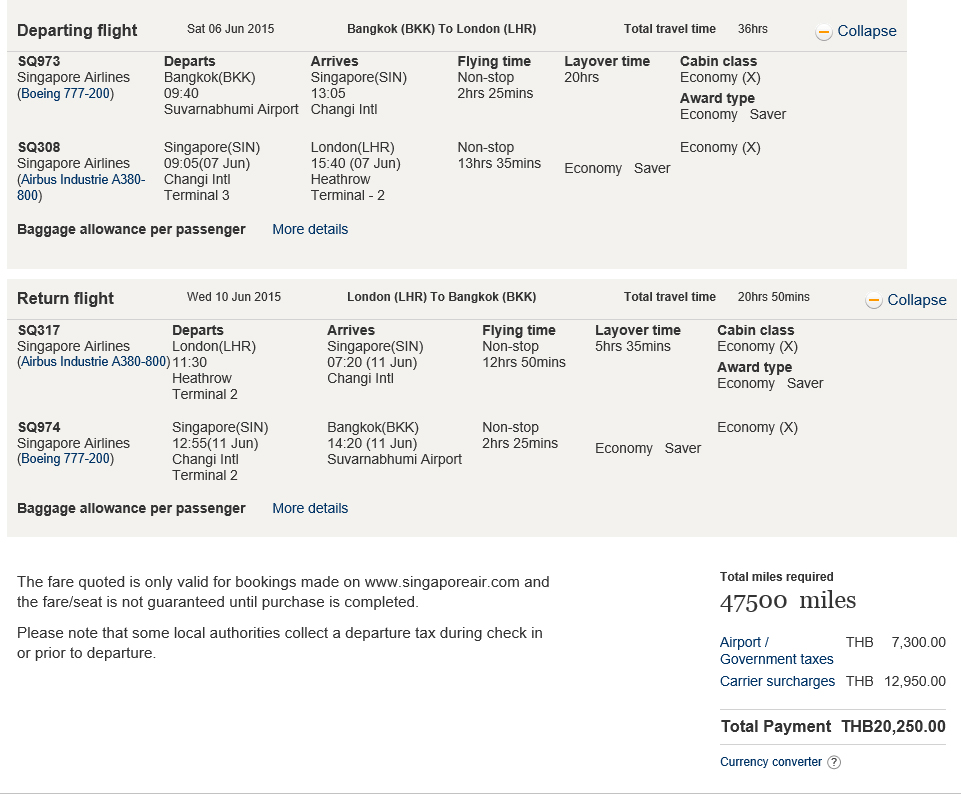
Task: Click the minus icon beside Departing flight Collapse
Action: click(x=824, y=32)
